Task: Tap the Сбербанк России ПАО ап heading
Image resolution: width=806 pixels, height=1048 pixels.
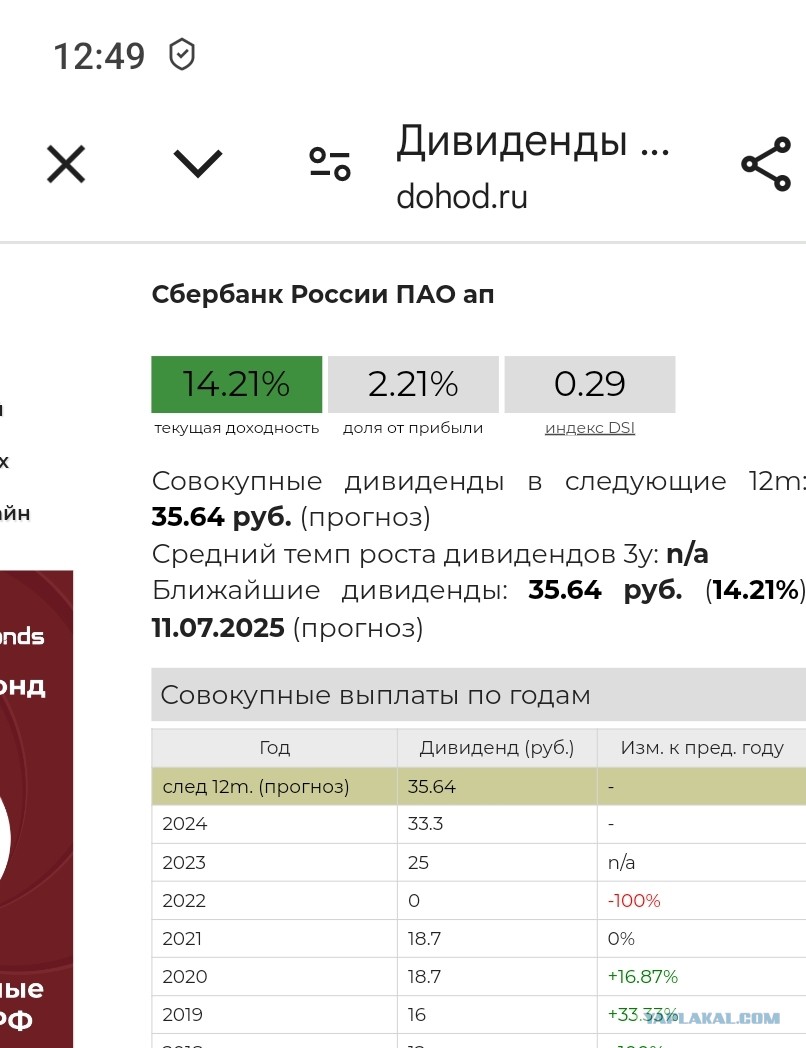Action: point(323,295)
